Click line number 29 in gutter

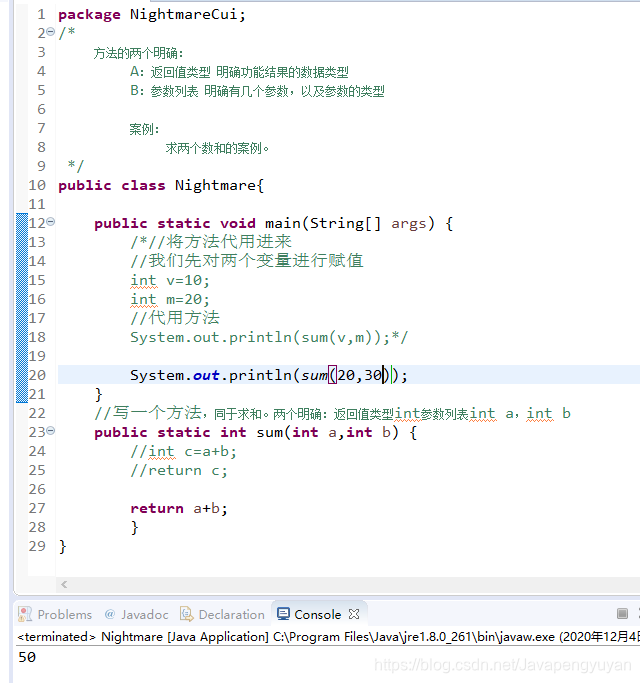coord(37,546)
